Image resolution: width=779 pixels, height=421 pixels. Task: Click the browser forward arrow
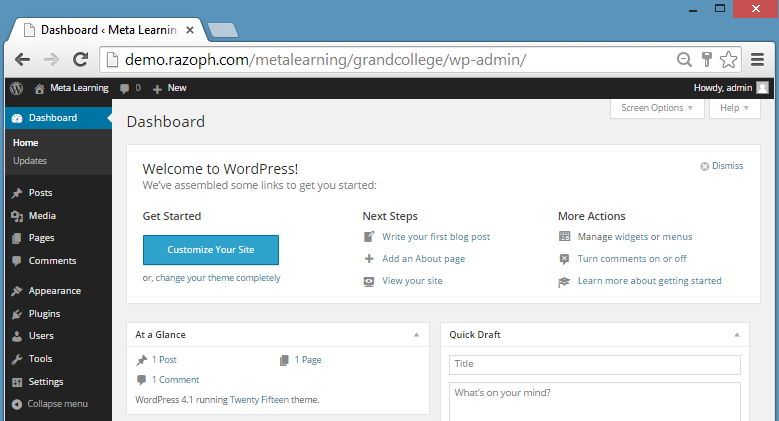pos(51,60)
